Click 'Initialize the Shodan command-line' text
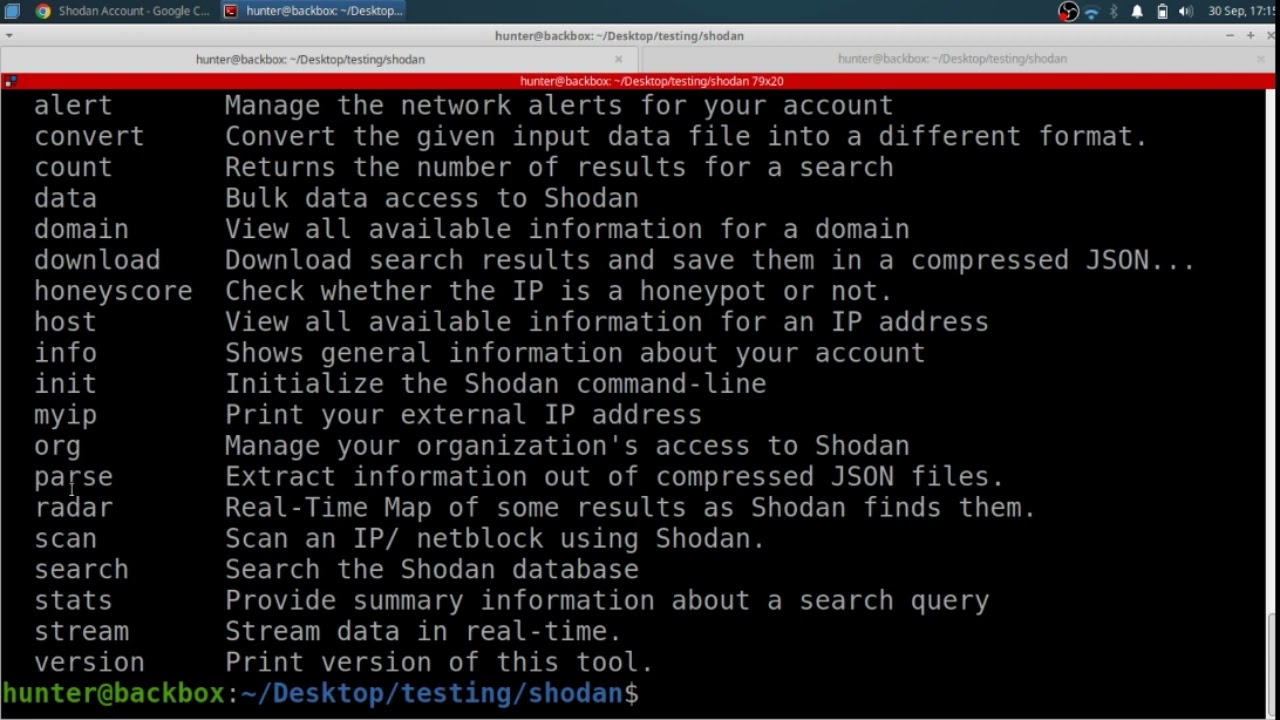Image resolution: width=1280 pixels, height=720 pixels. (495, 384)
